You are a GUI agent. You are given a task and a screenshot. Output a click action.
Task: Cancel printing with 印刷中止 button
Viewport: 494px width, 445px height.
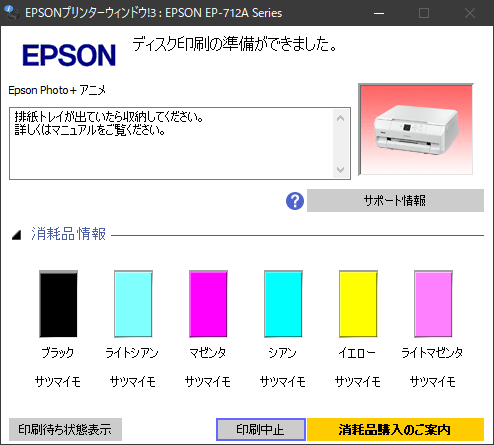pos(261,429)
